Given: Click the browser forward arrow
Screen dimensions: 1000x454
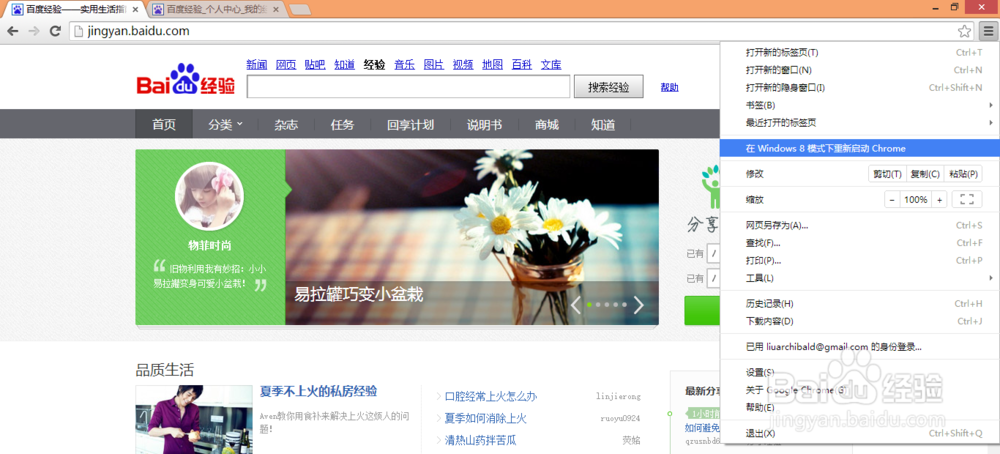Looking at the screenshot, I should pos(34,31).
